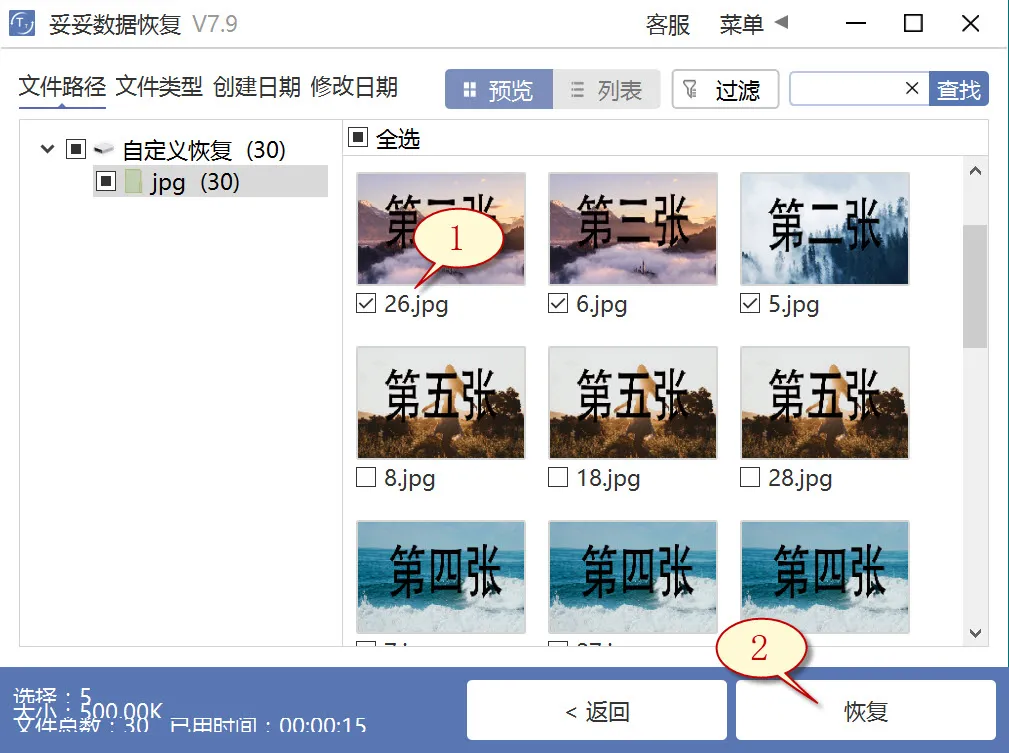Click the filter funnel icon

[x=691, y=90]
